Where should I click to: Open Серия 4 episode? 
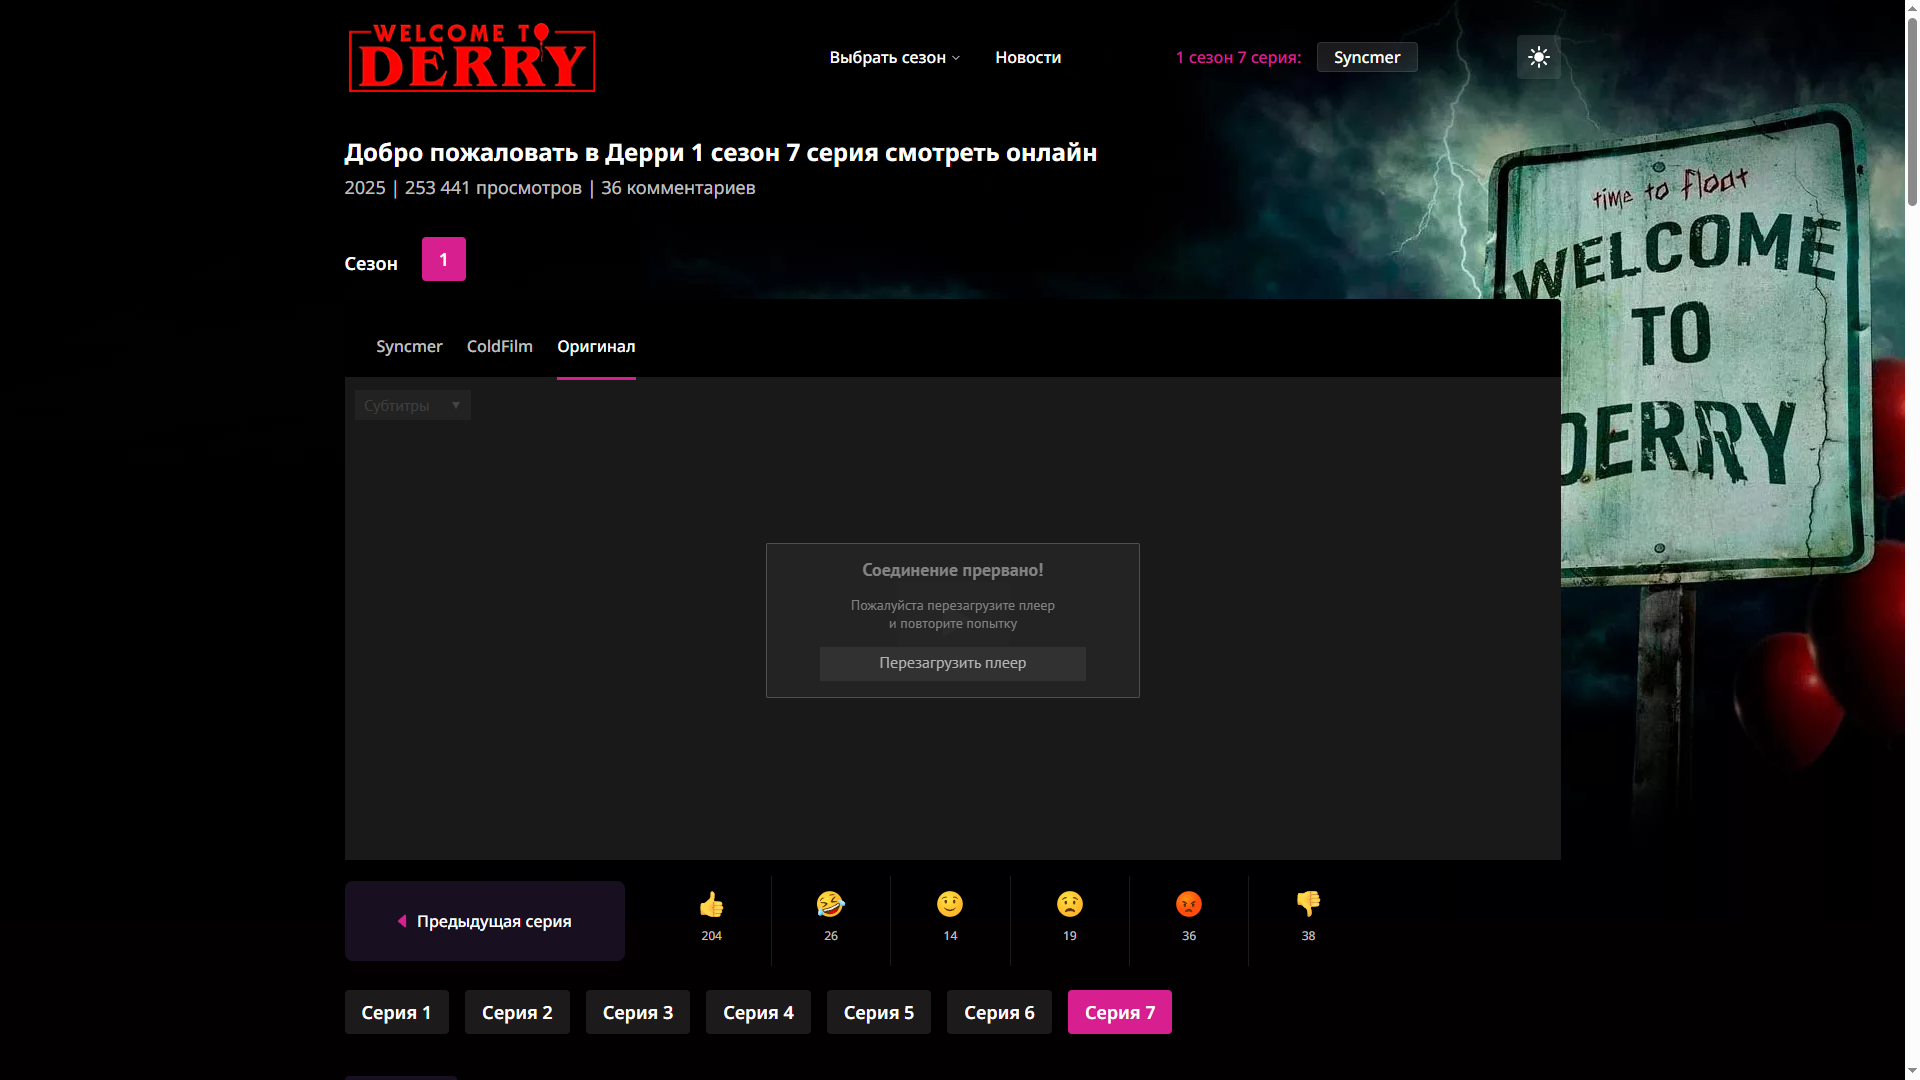758,1012
